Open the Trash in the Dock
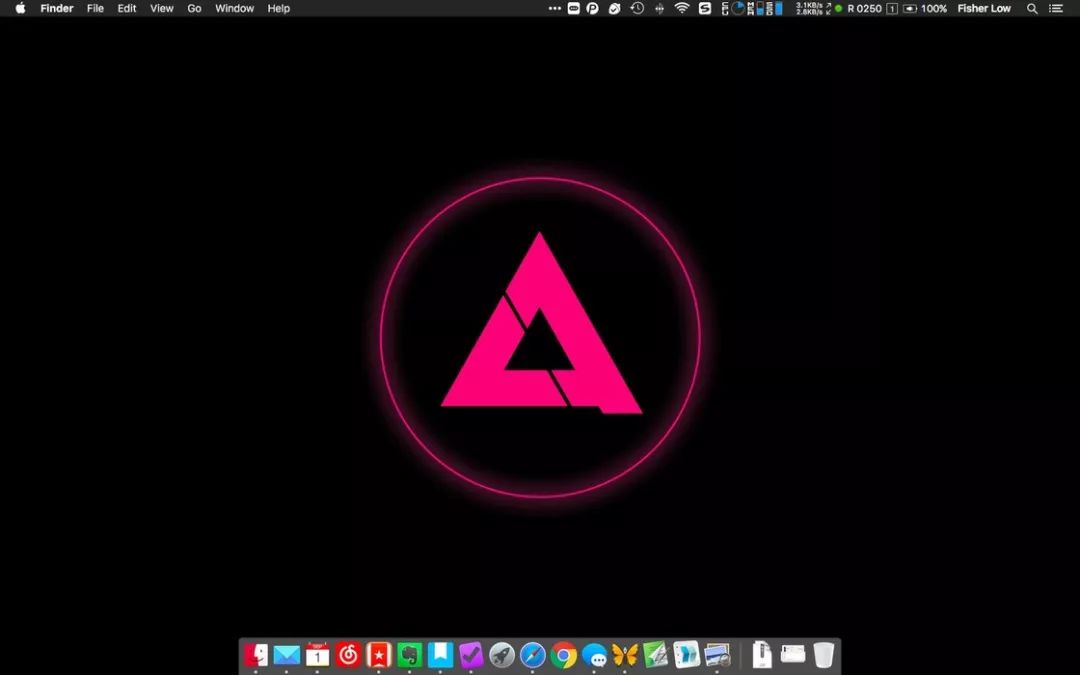Image resolution: width=1080 pixels, height=675 pixels. 823,655
